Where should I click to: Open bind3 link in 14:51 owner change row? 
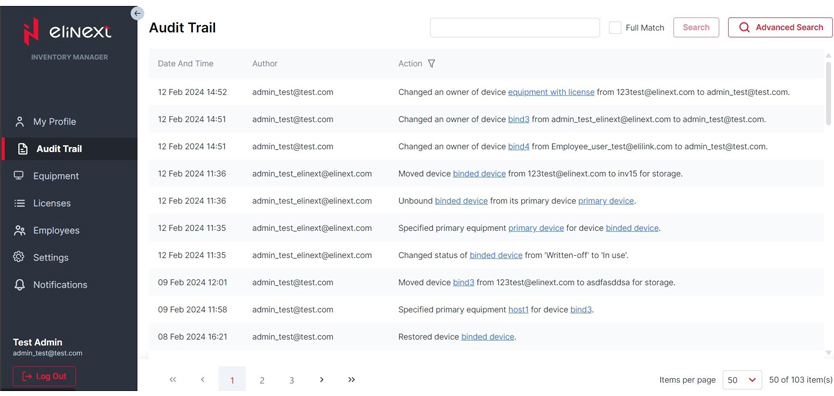tap(519, 119)
